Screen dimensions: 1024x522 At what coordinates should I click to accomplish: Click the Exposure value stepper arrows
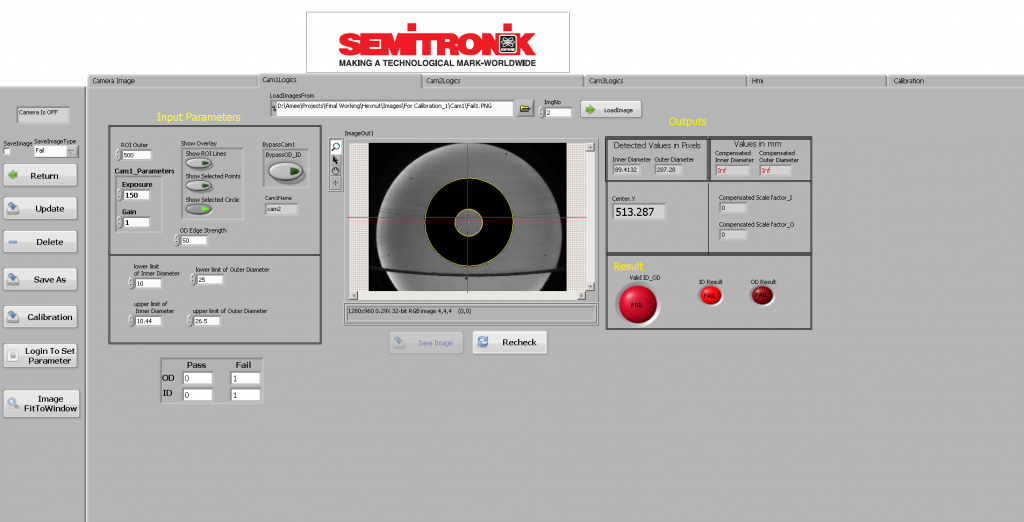pos(119,195)
